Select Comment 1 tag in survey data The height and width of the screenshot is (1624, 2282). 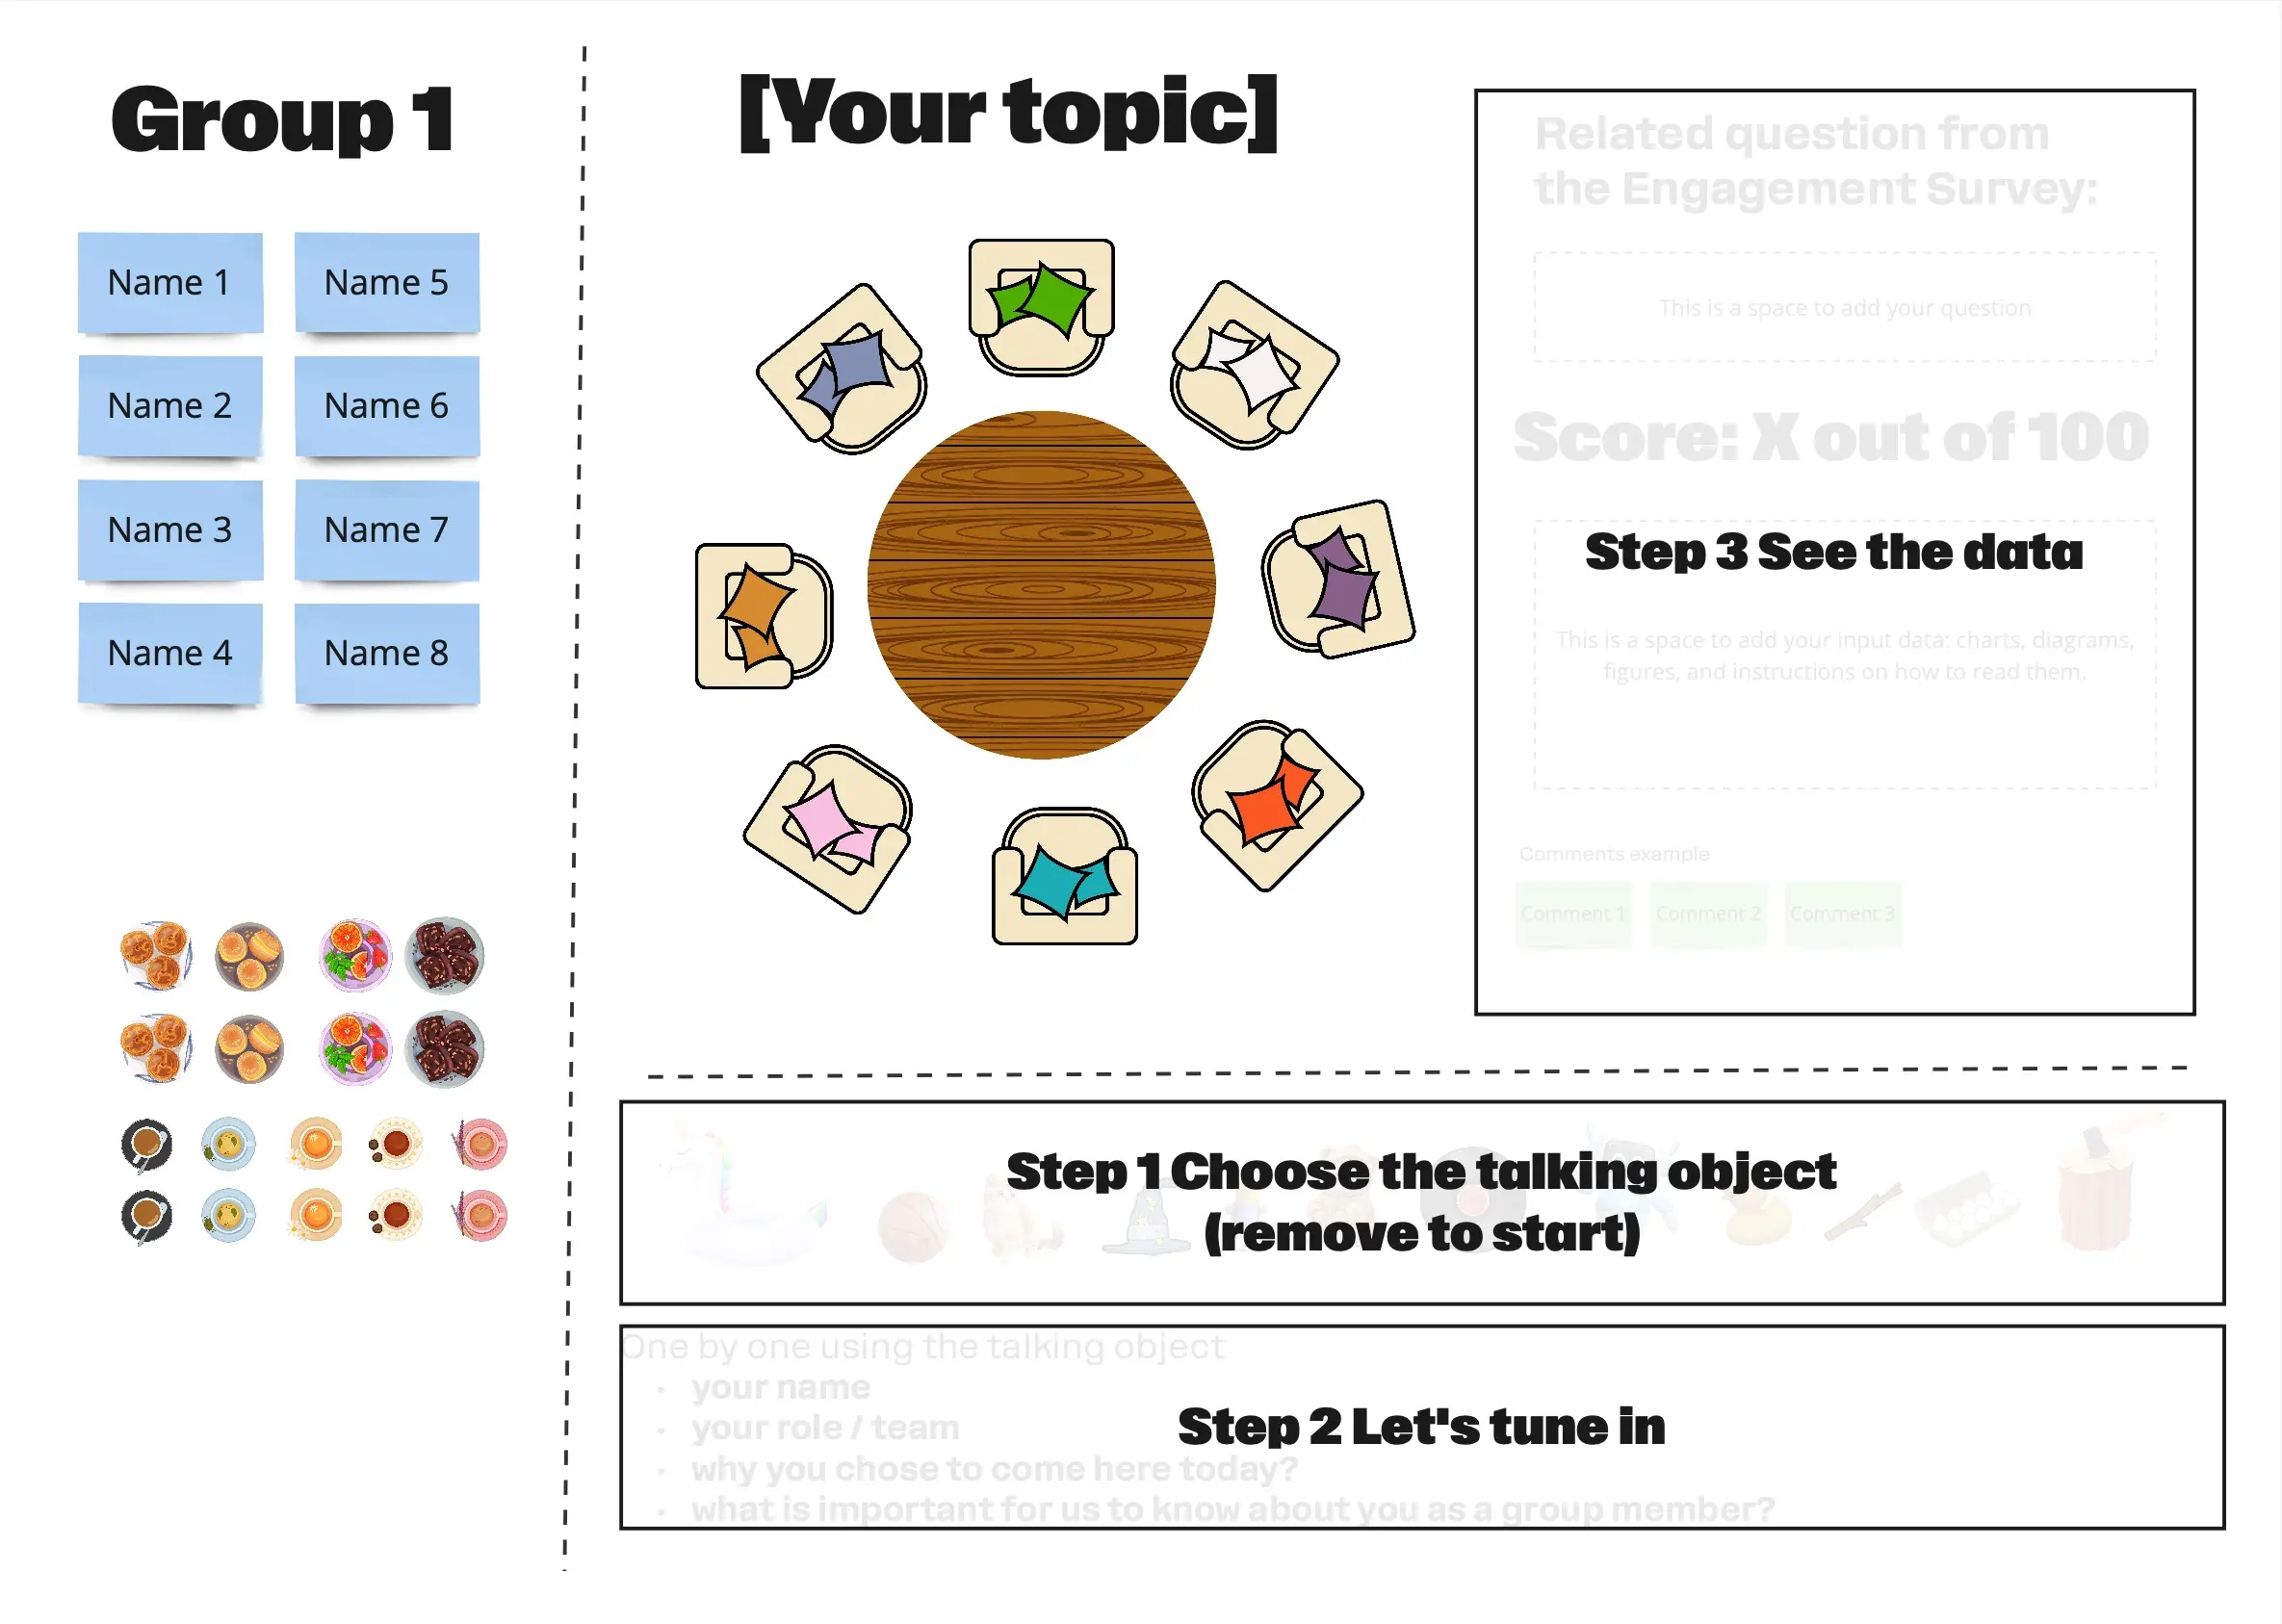click(1571, 914)
